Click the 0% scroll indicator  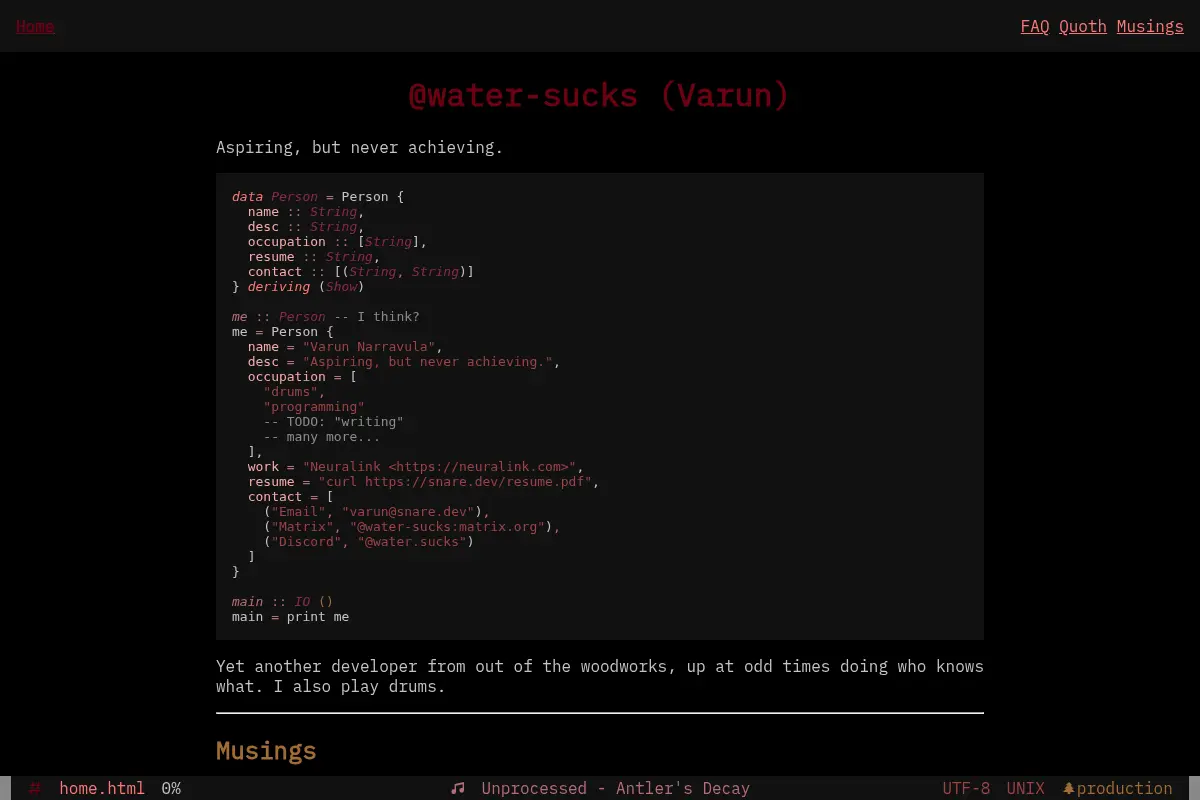tap(171, 788)
